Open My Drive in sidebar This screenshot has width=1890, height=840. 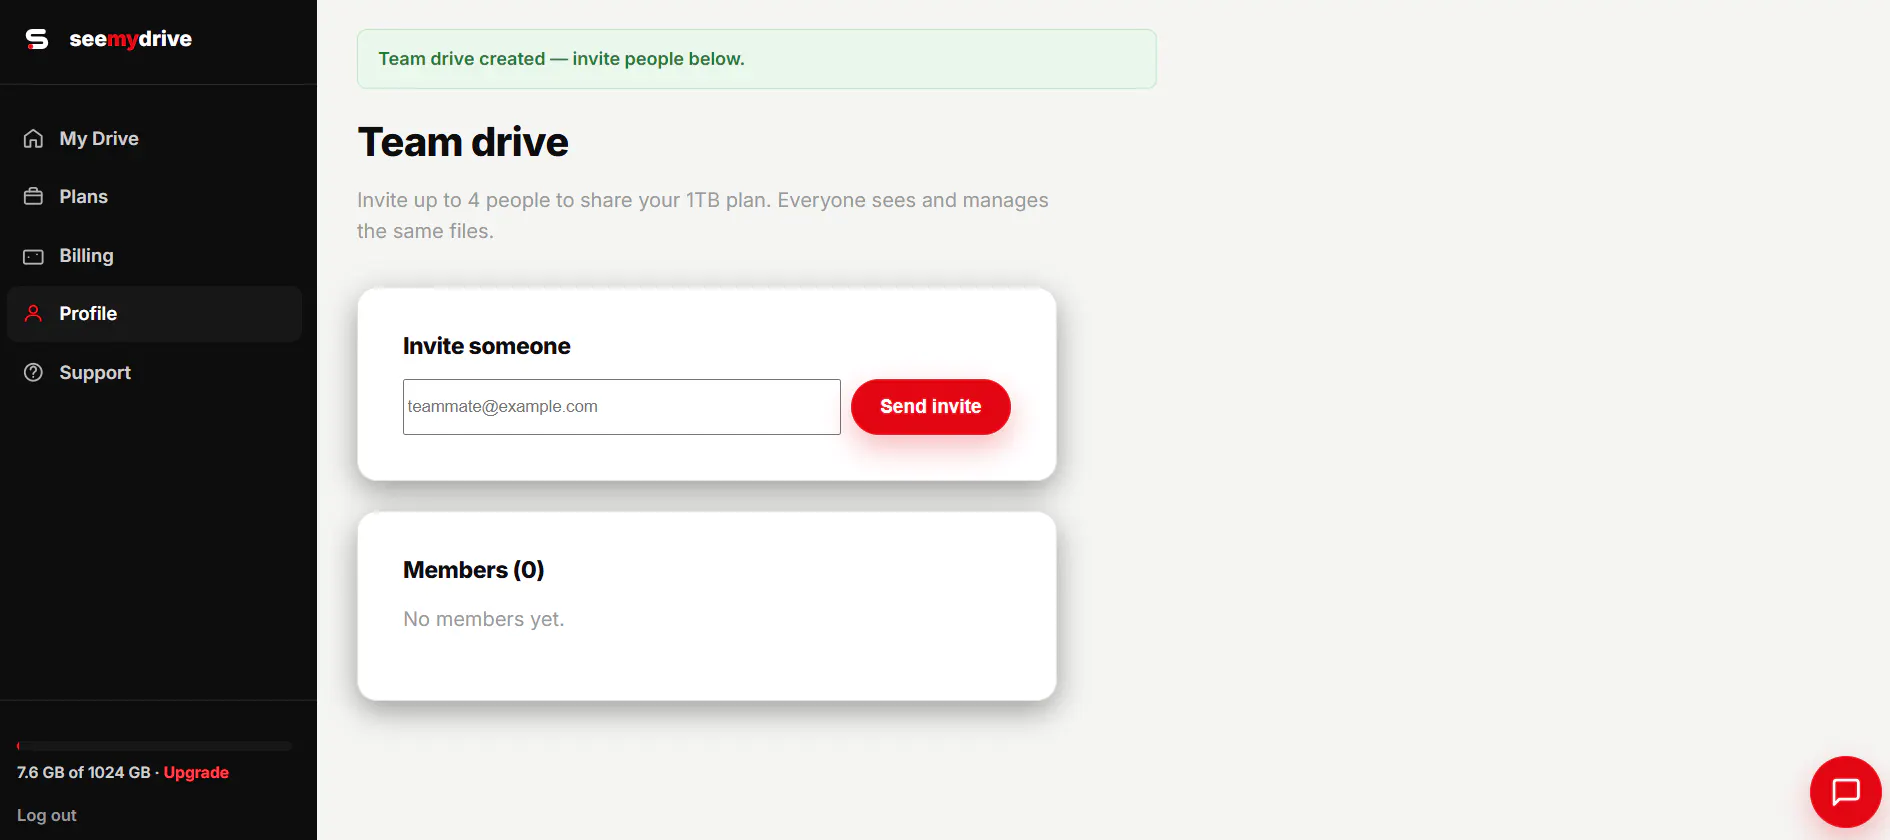tap(154, 139)
